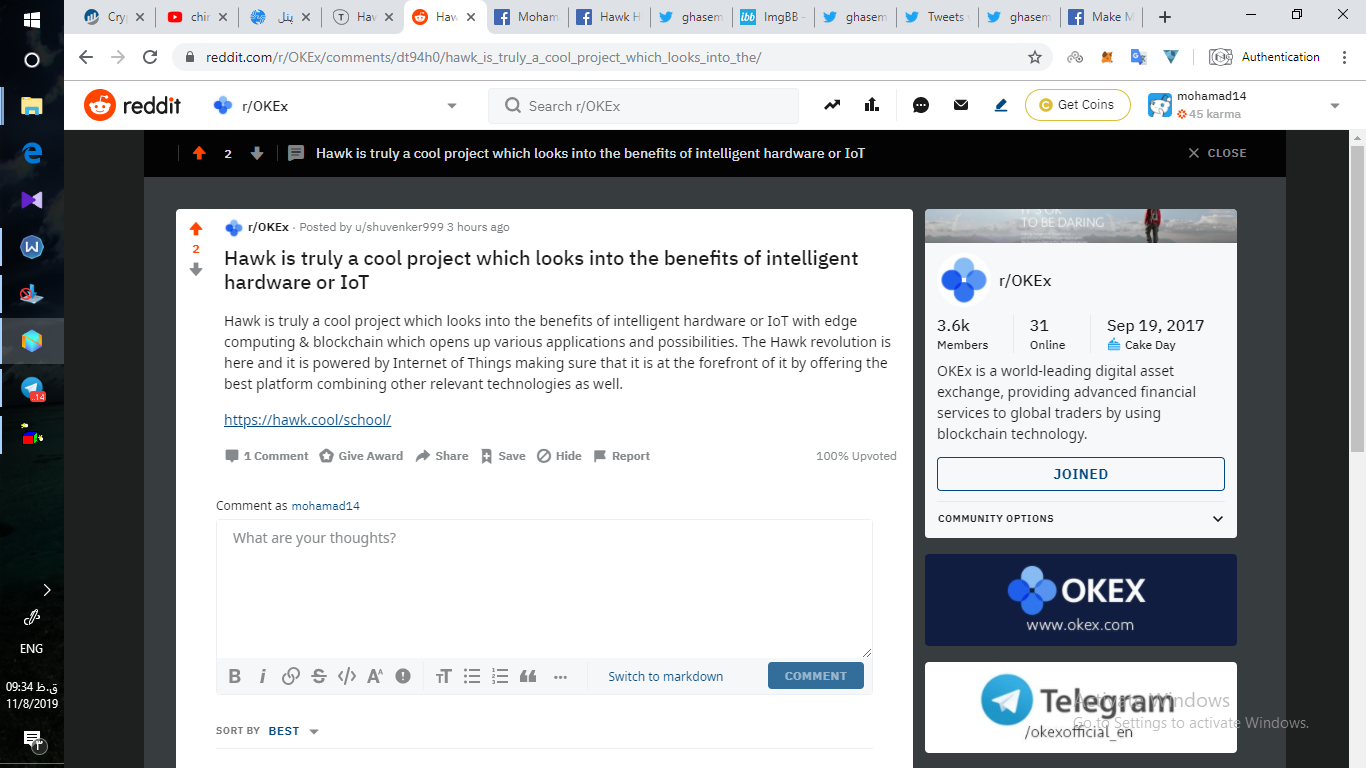Bookmark this page with the star icon
The image size is (1366, 768).
[x=1035, y=57]
